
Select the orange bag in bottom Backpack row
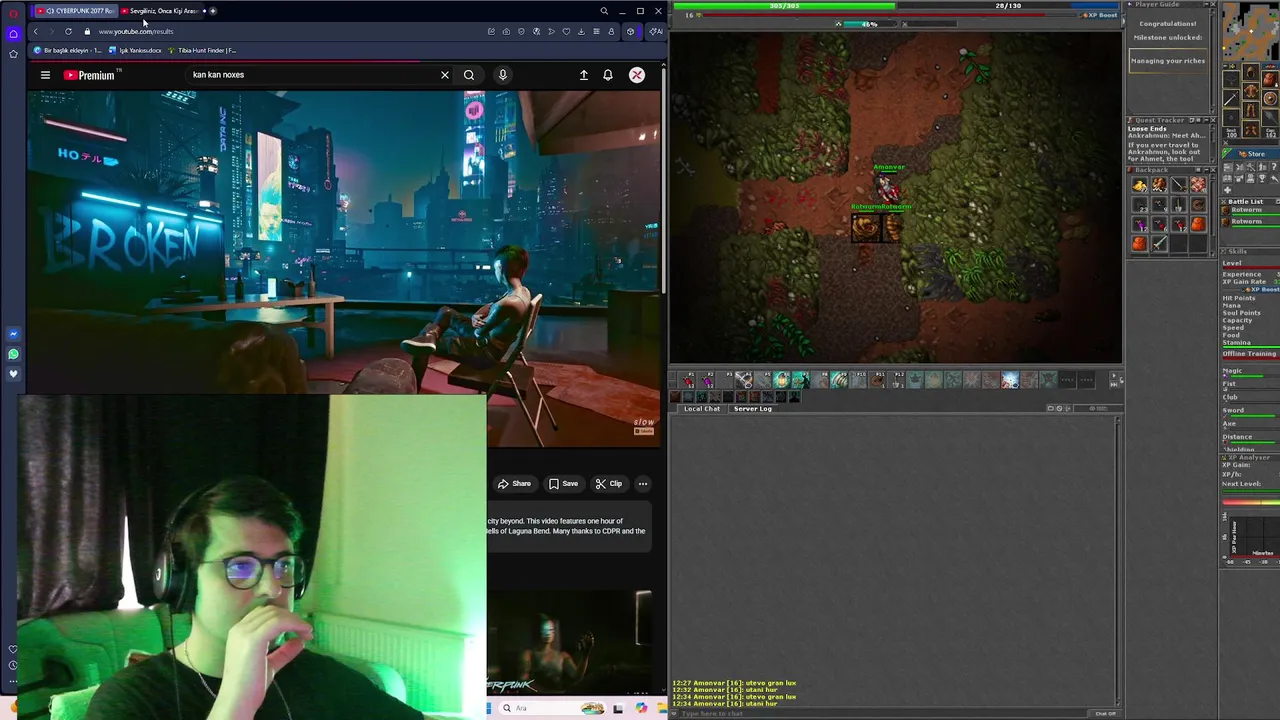pos(1139,243)
